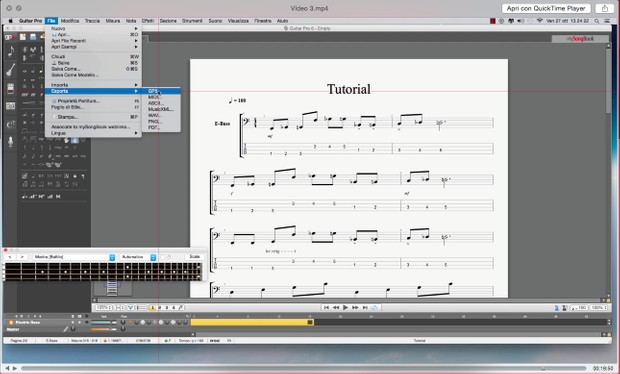Expand the Nuovo submenu in the File menu
The height and width of the screenshot is (374, 620).
93,28
